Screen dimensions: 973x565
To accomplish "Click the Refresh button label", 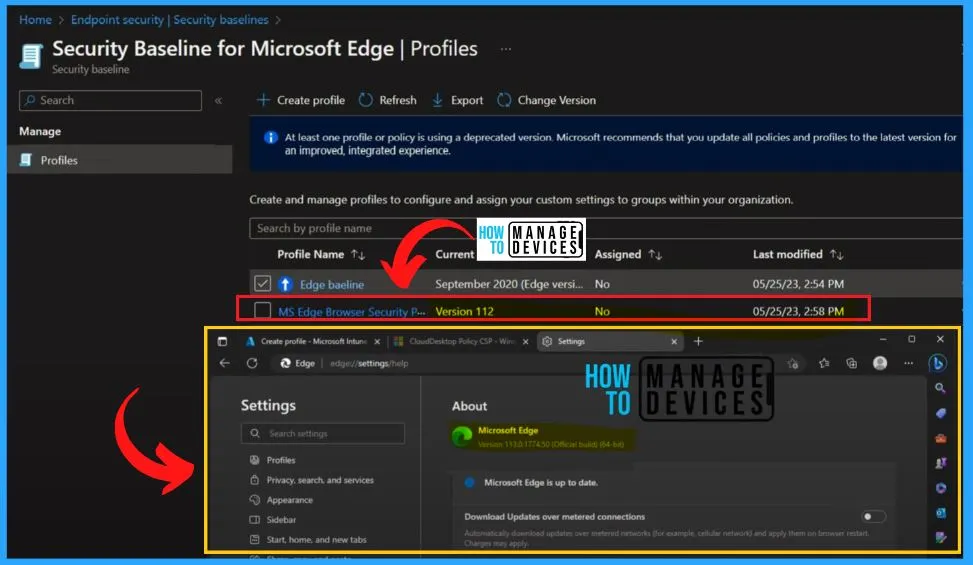I will 398,100.
